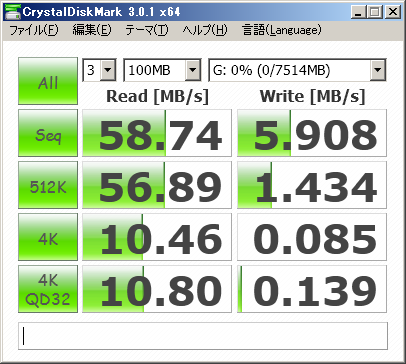The height and width of the screenshot is (364, 406).
Task: Maximize the CrystalDiskMark window
Action: 375,12
